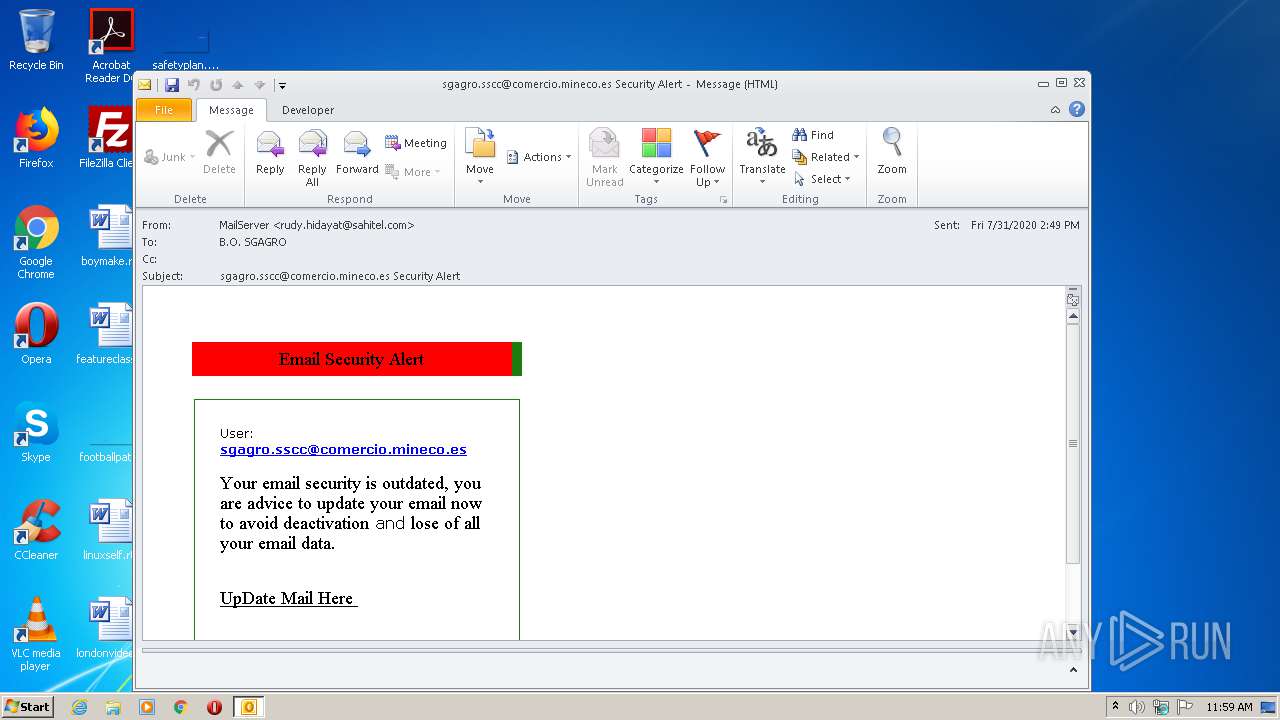
Task: Expand the Select dropdown
Action: 822,179
